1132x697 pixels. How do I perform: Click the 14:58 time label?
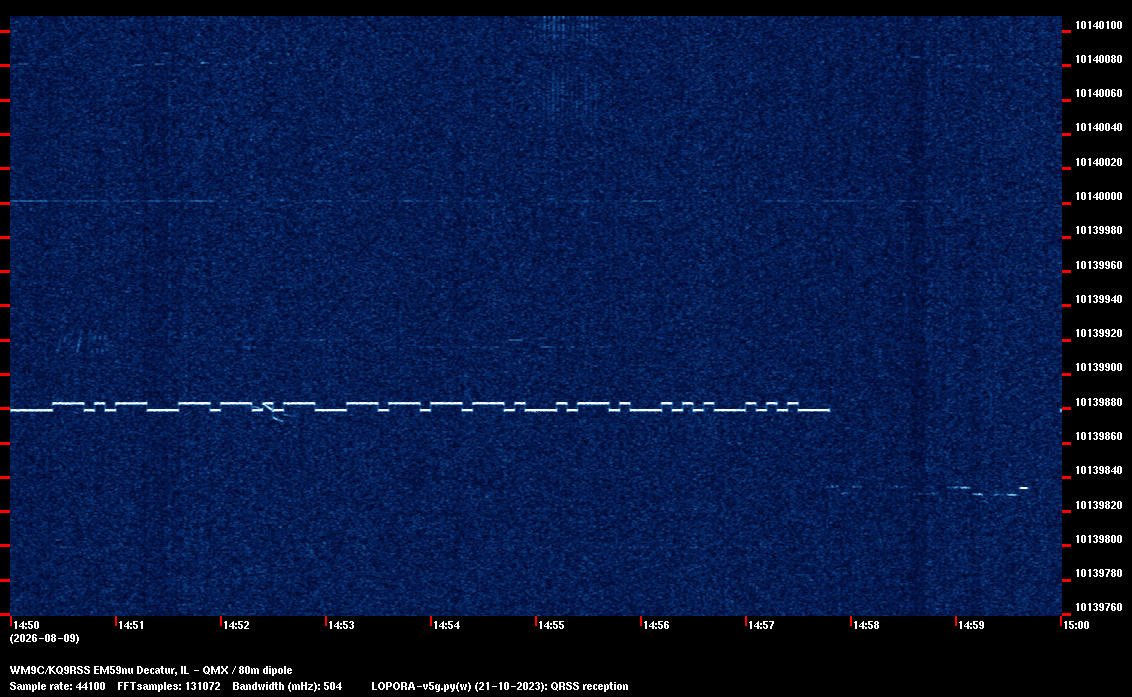click(866, 625)
